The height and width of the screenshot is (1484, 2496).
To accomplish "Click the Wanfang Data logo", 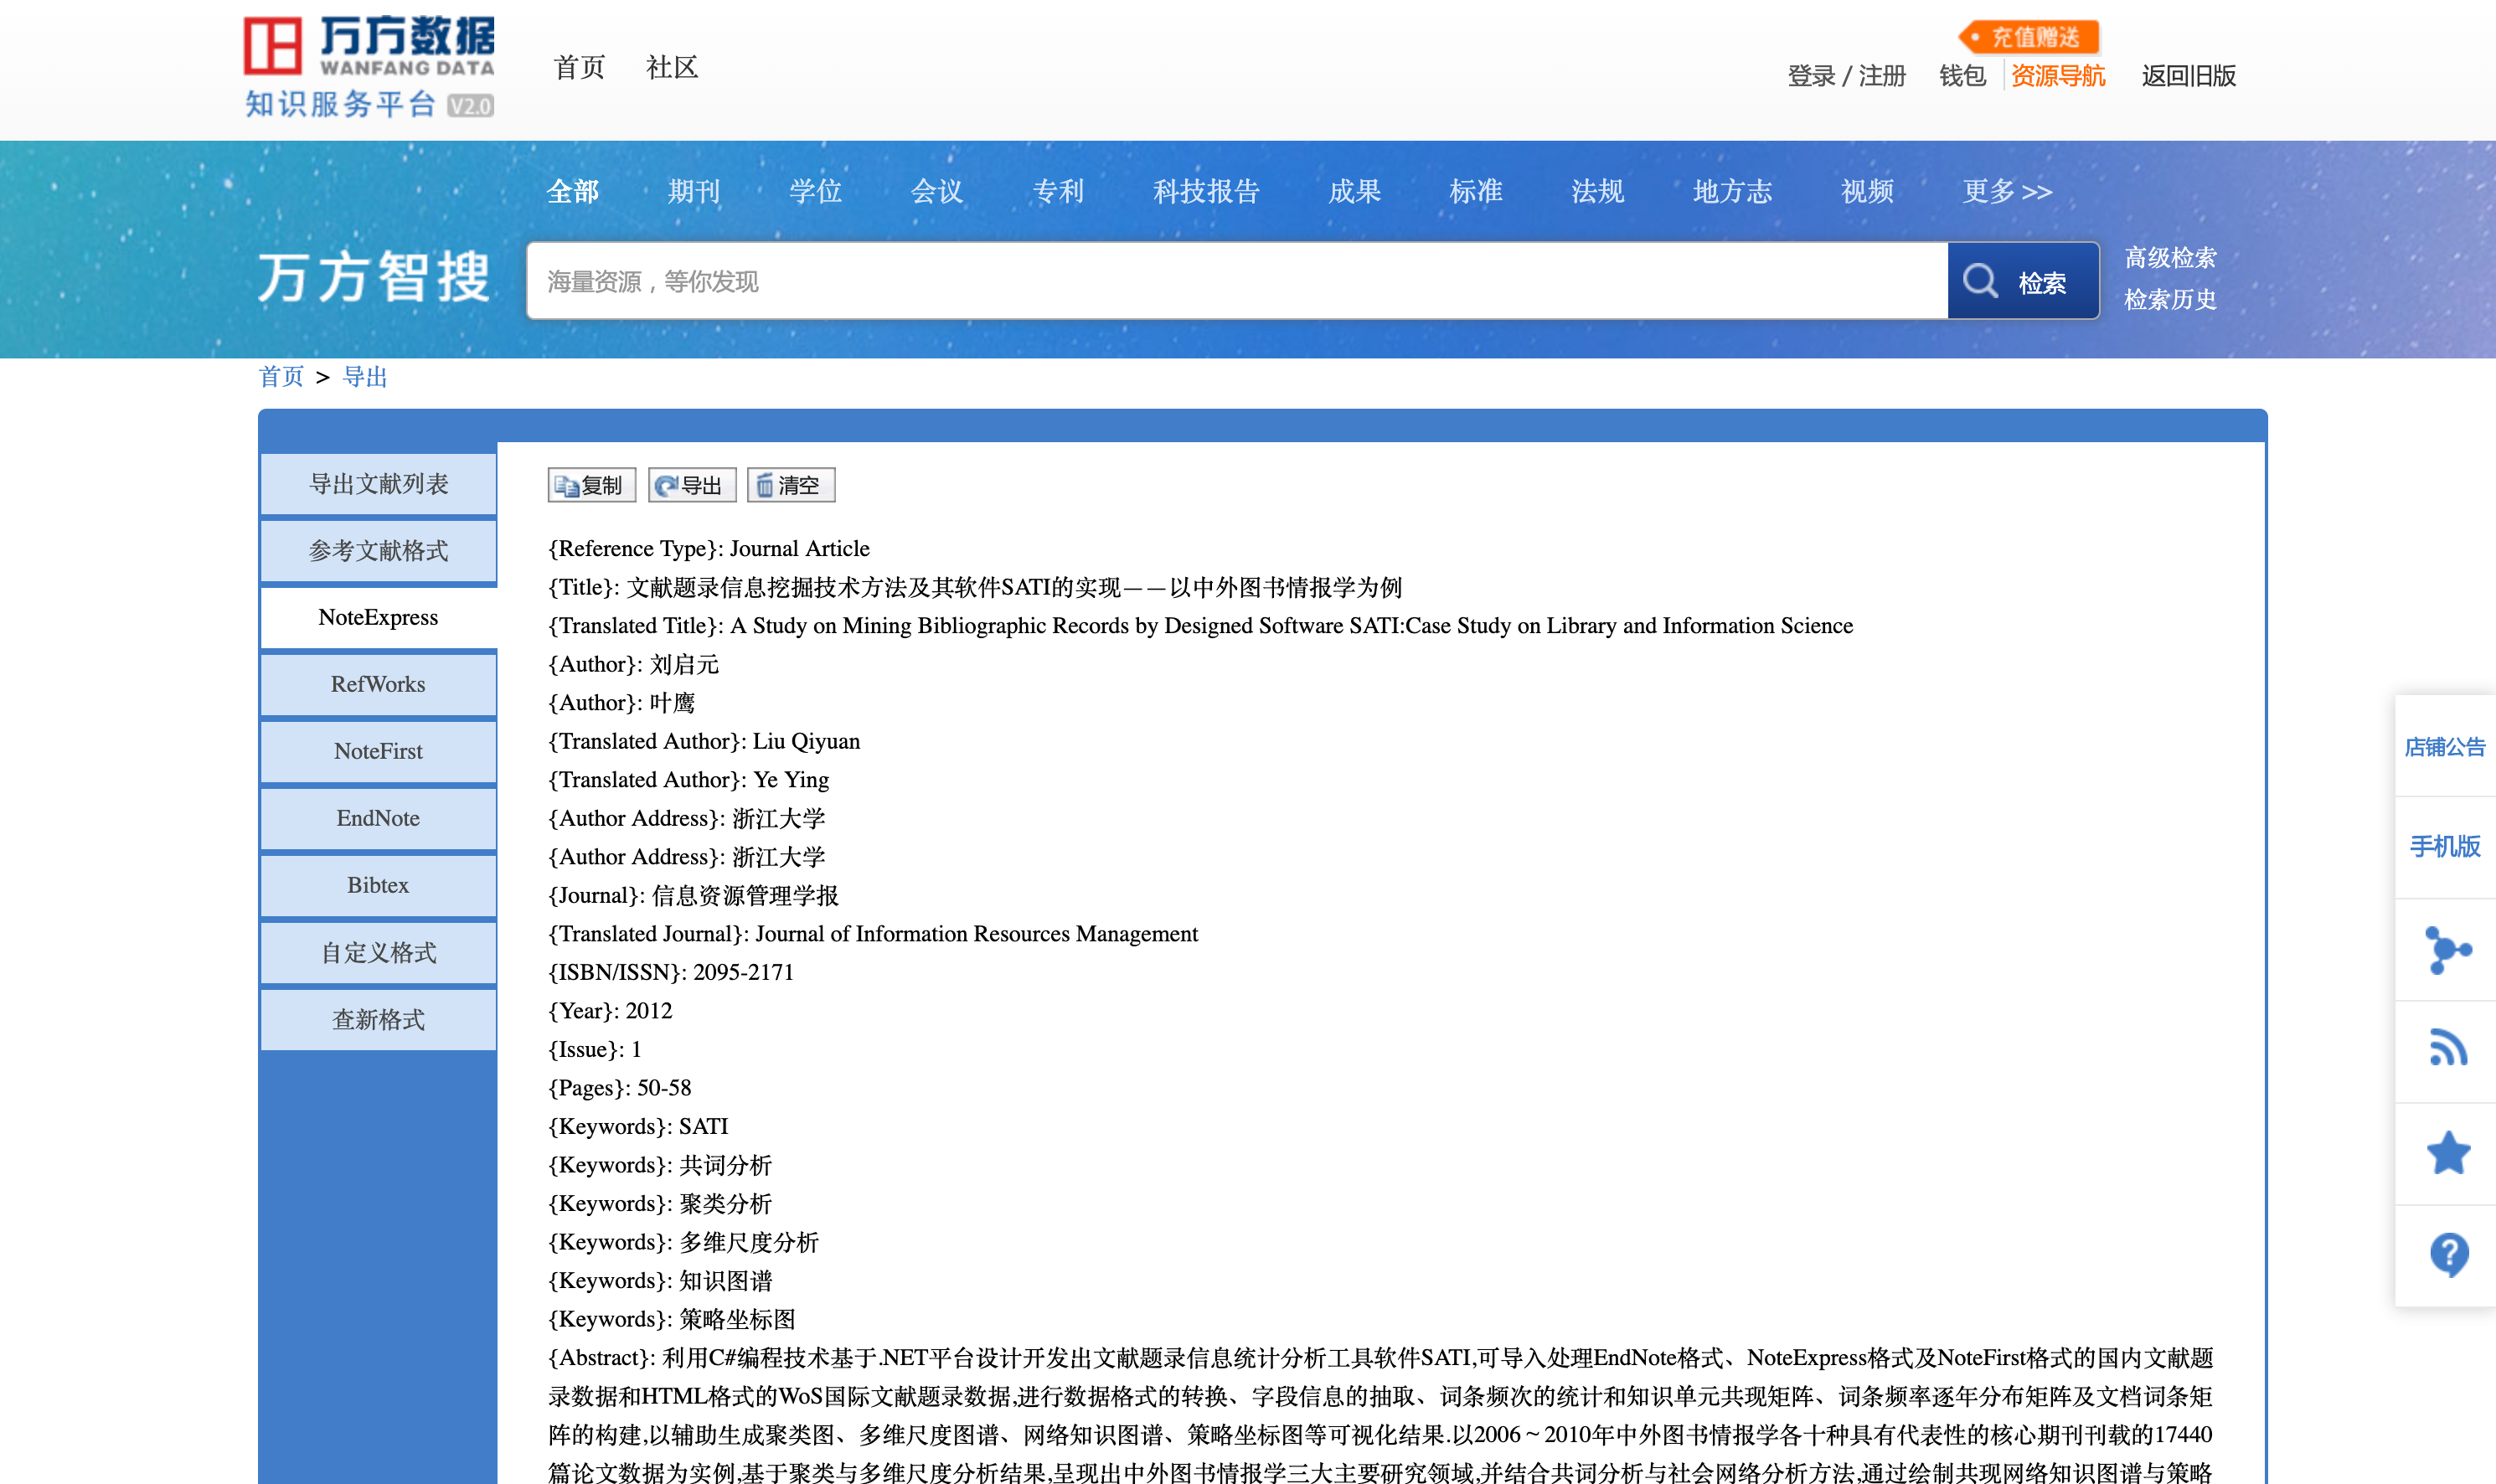I will click(x=370, y=66).
